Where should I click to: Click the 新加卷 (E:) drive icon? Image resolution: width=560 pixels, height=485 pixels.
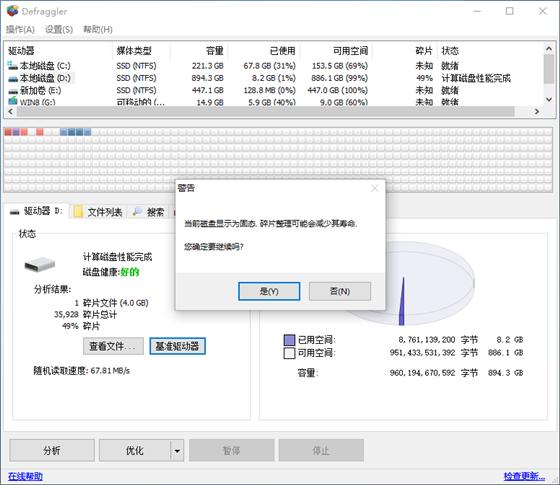(13, 91)
